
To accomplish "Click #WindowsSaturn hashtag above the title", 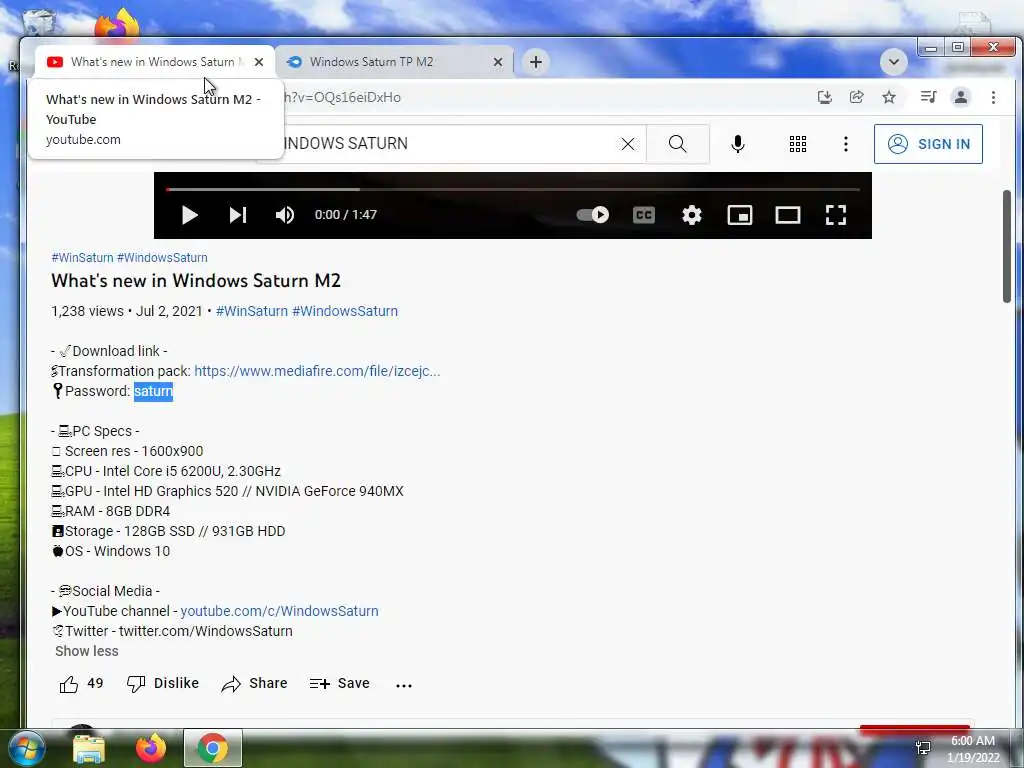I will 162,258.
